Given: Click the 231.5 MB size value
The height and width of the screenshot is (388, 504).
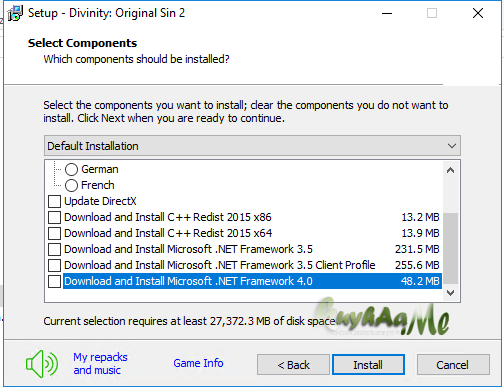Looking at the screenshot, I should [417, 249].
